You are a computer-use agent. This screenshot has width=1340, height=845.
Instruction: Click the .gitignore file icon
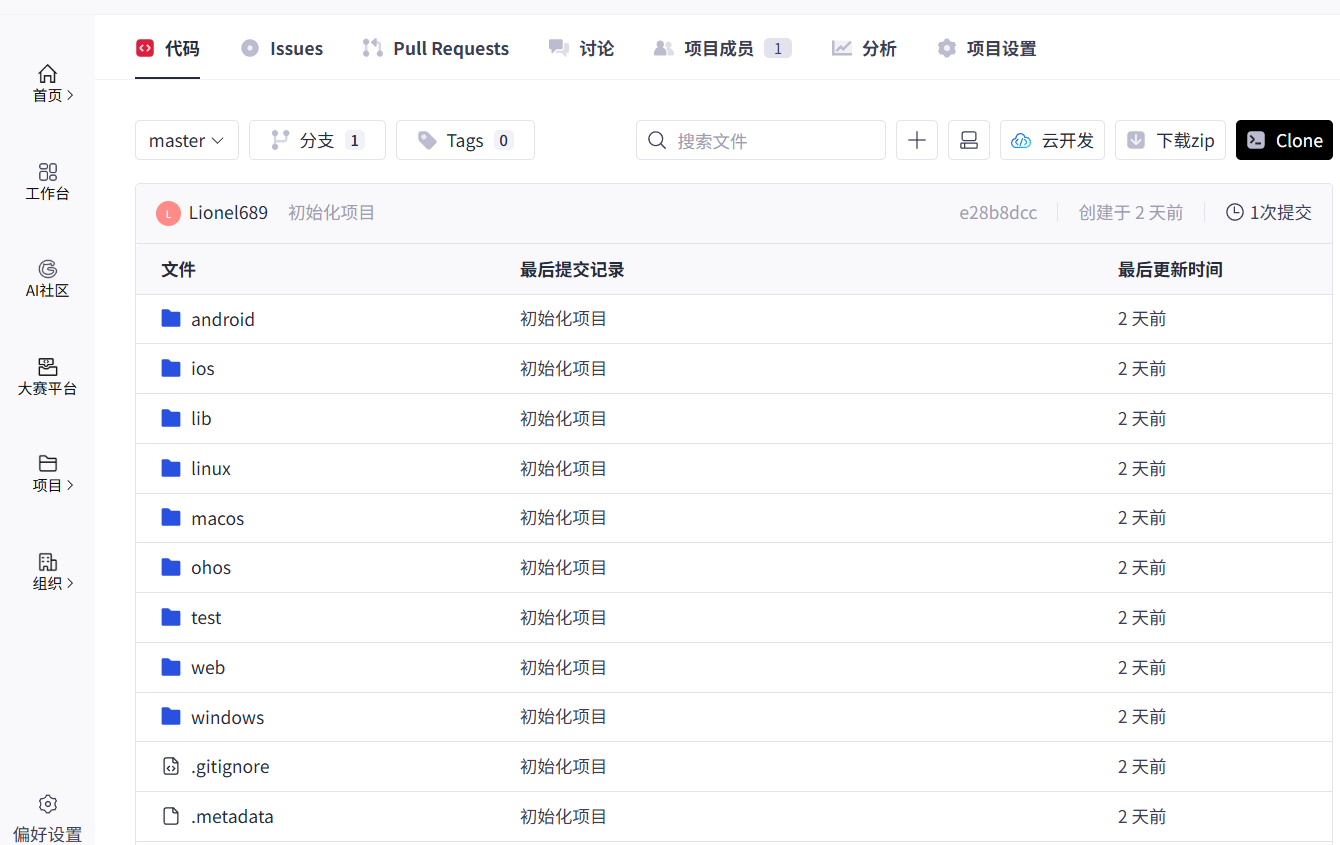pyautogui.click(x=171, y=766)
